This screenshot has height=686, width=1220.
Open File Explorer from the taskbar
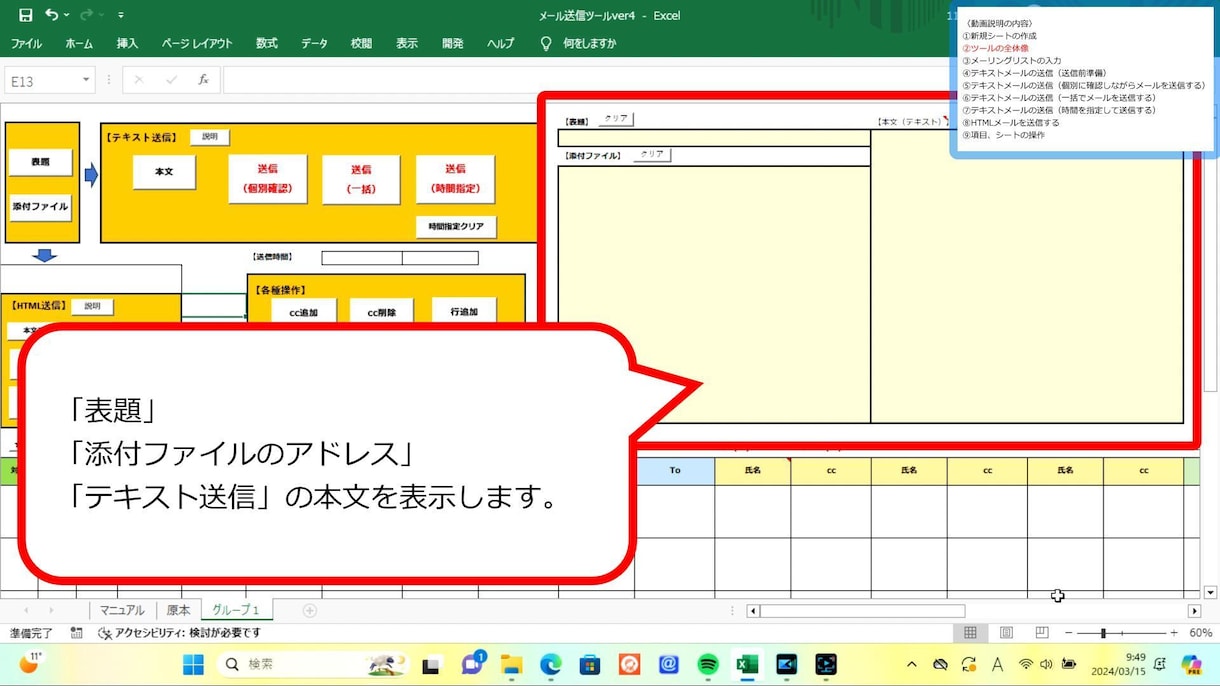(x=511, y=664)
